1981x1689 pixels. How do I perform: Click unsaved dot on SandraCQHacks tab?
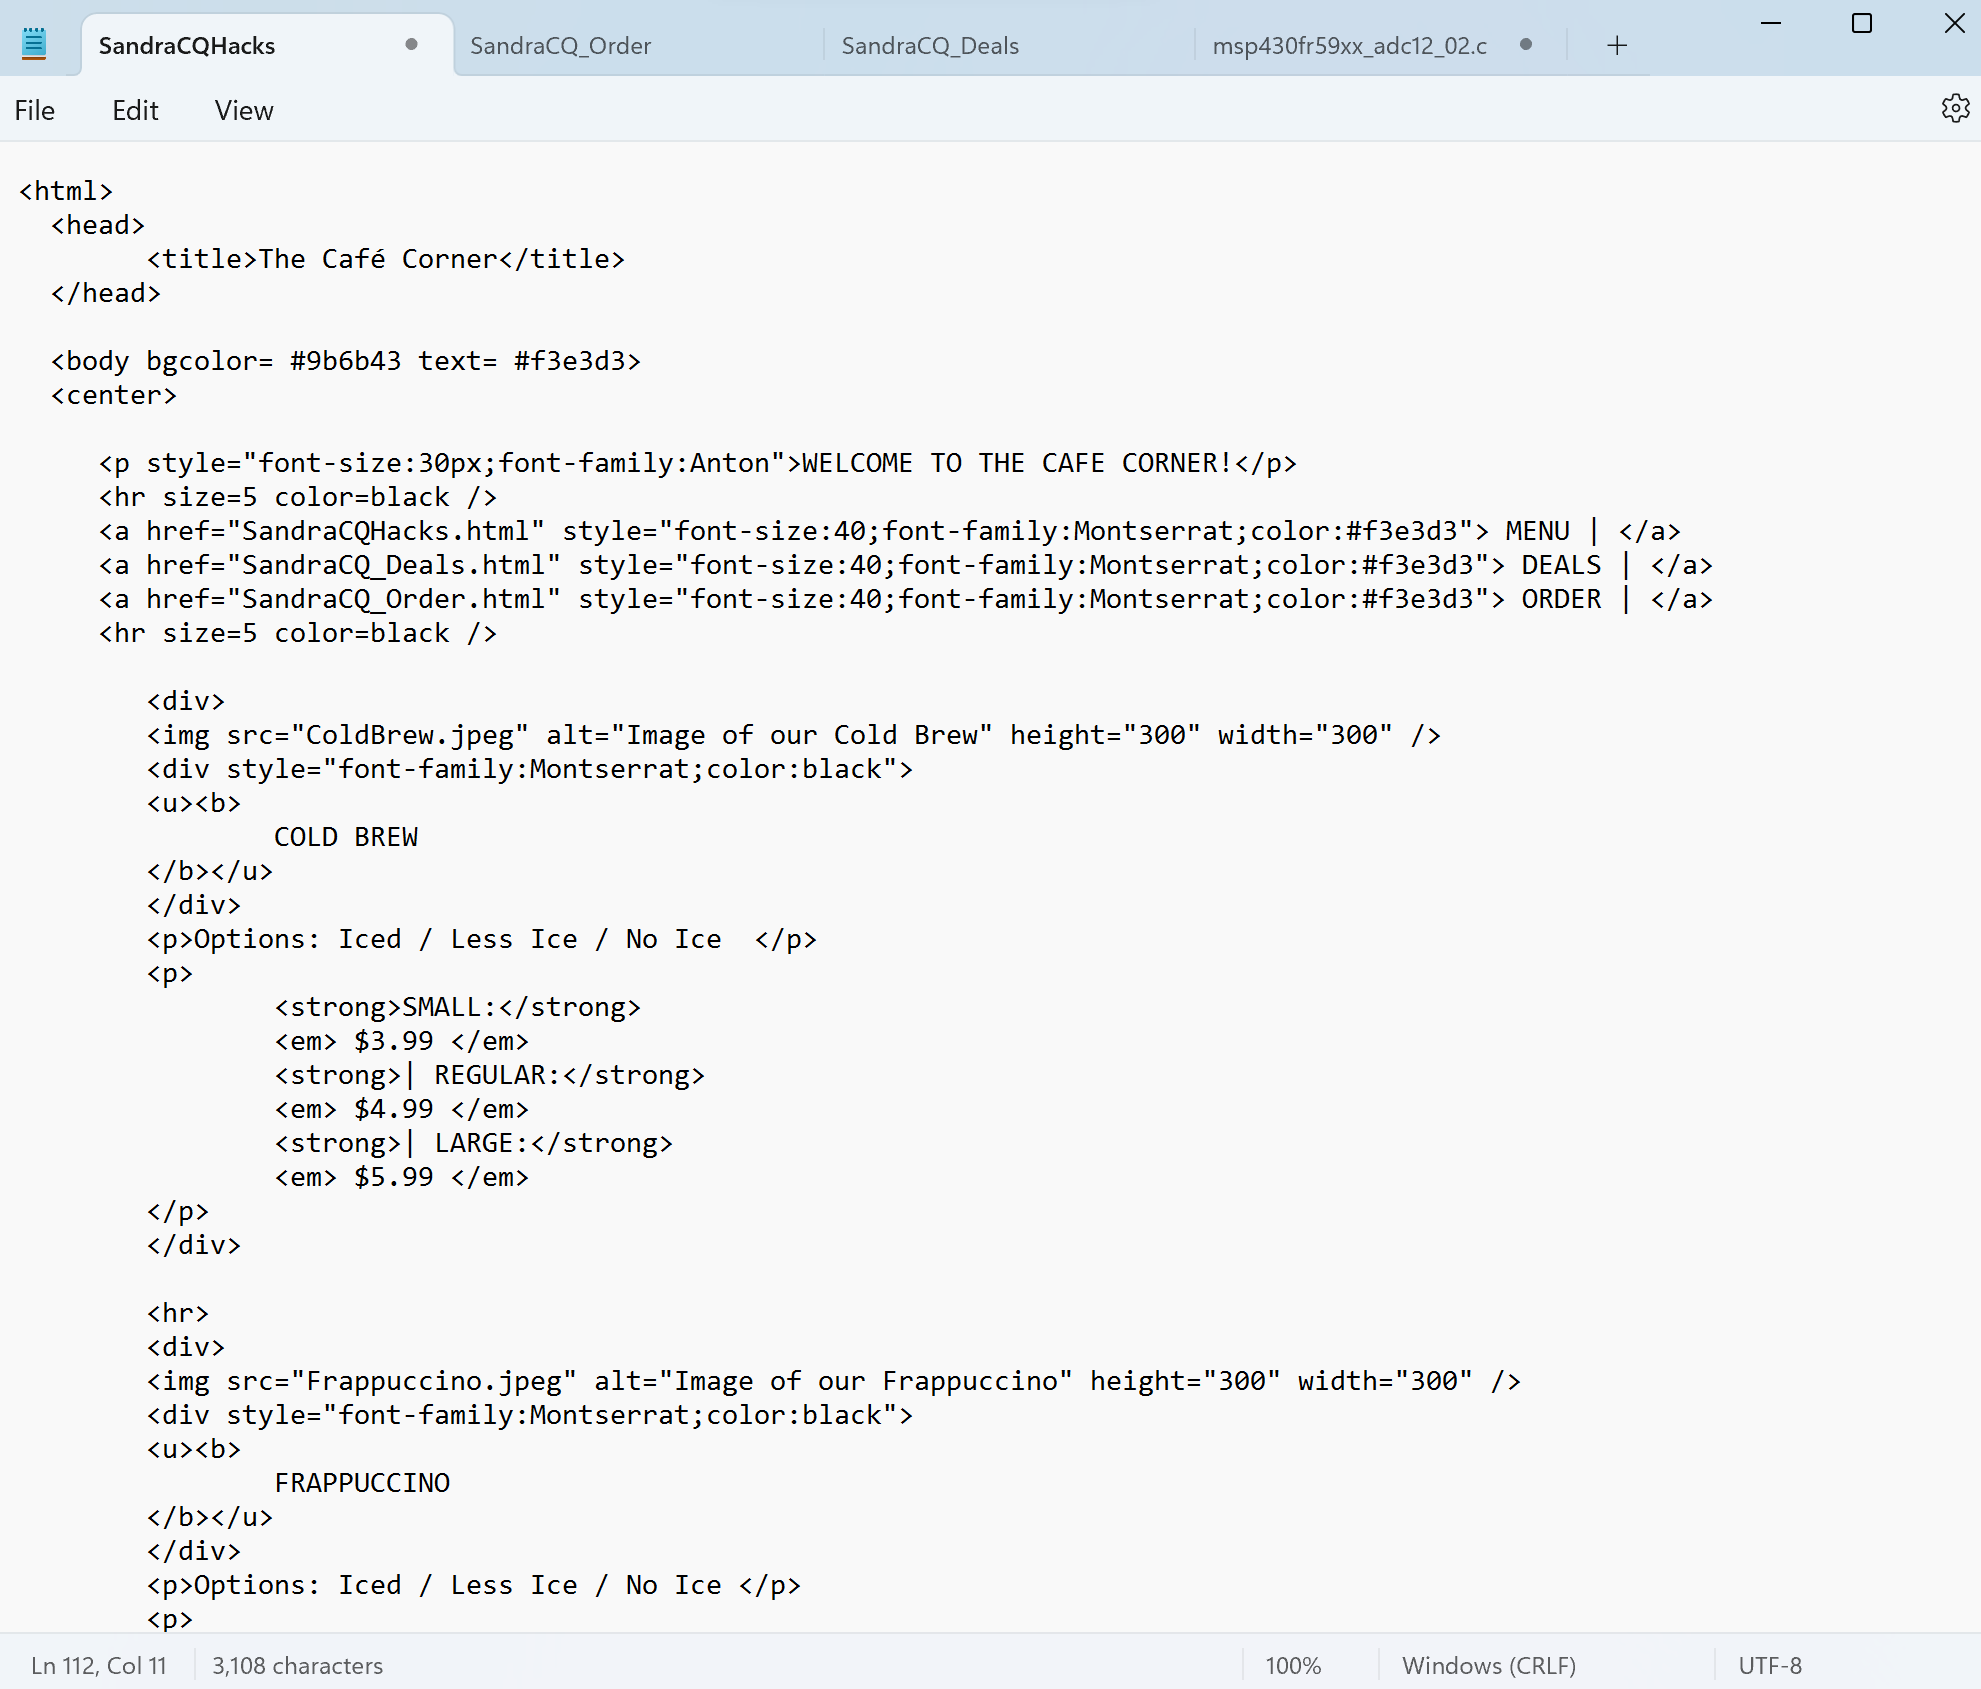click(x=411, y=45)
